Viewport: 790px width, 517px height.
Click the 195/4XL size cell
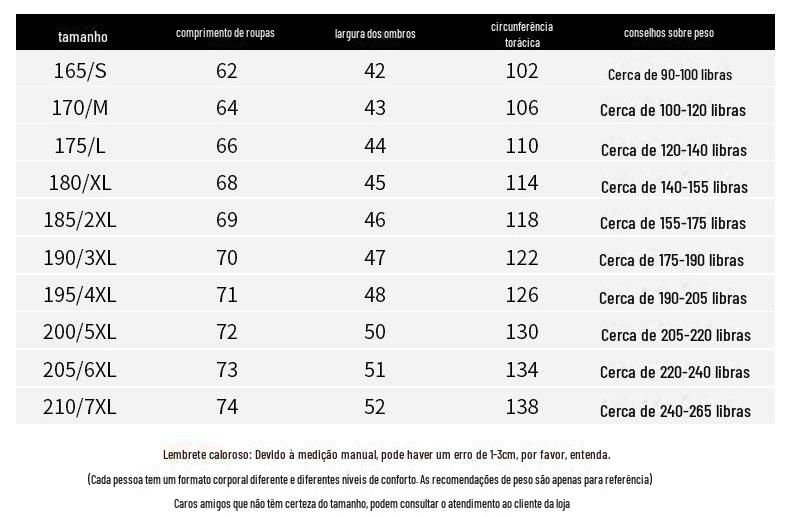pos(80,295)
